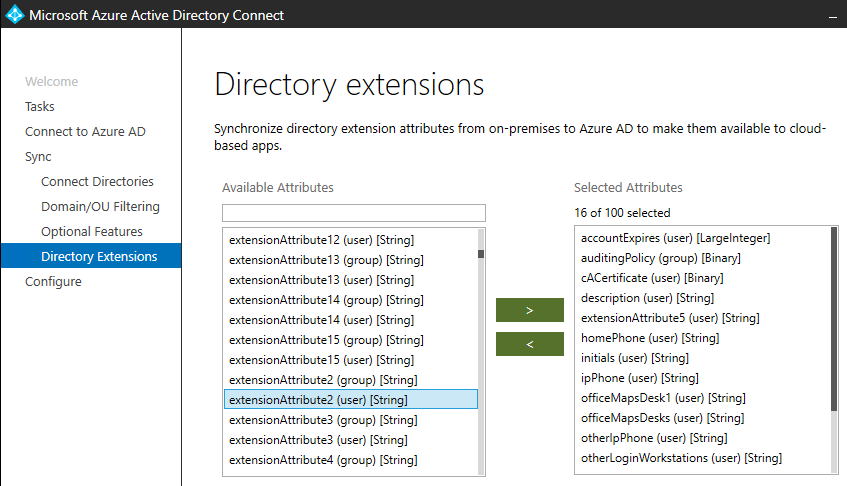Pick extensionAttribute15 (group) [String]
Image resolution: width=847 pixels, height=486 pixels.
pos(351,340)
